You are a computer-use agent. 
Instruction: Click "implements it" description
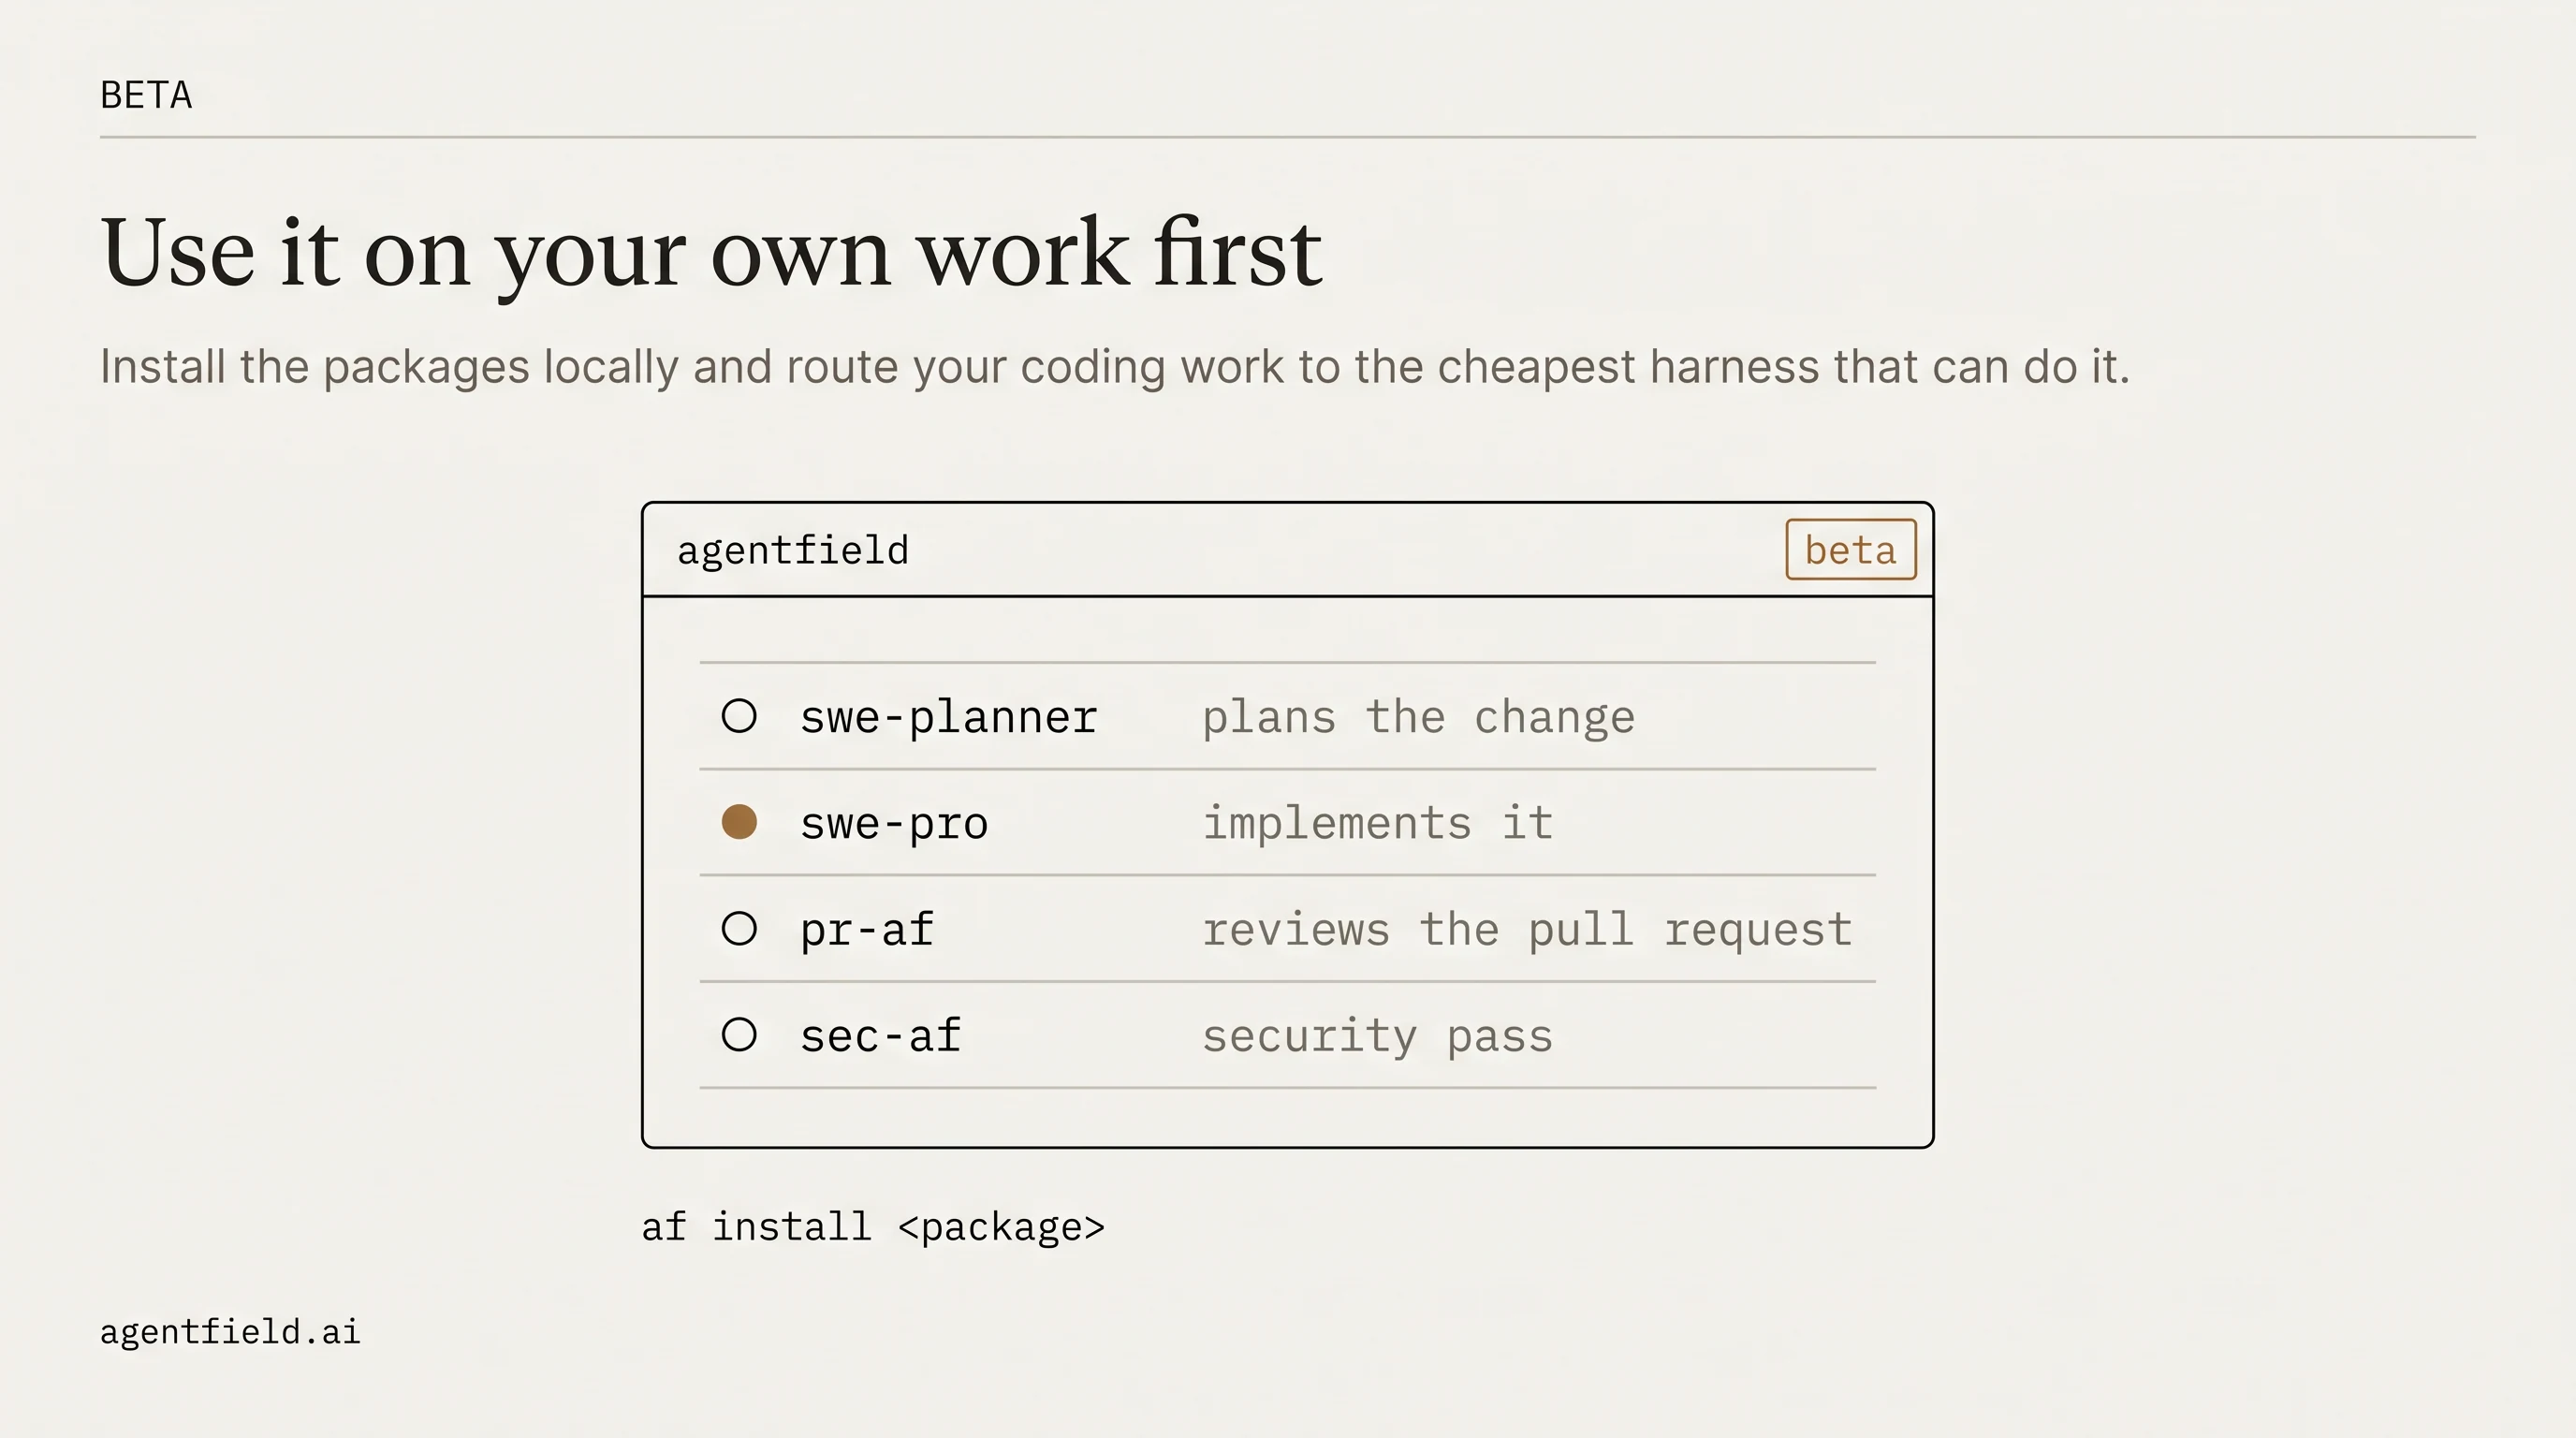pos(1377,824)
